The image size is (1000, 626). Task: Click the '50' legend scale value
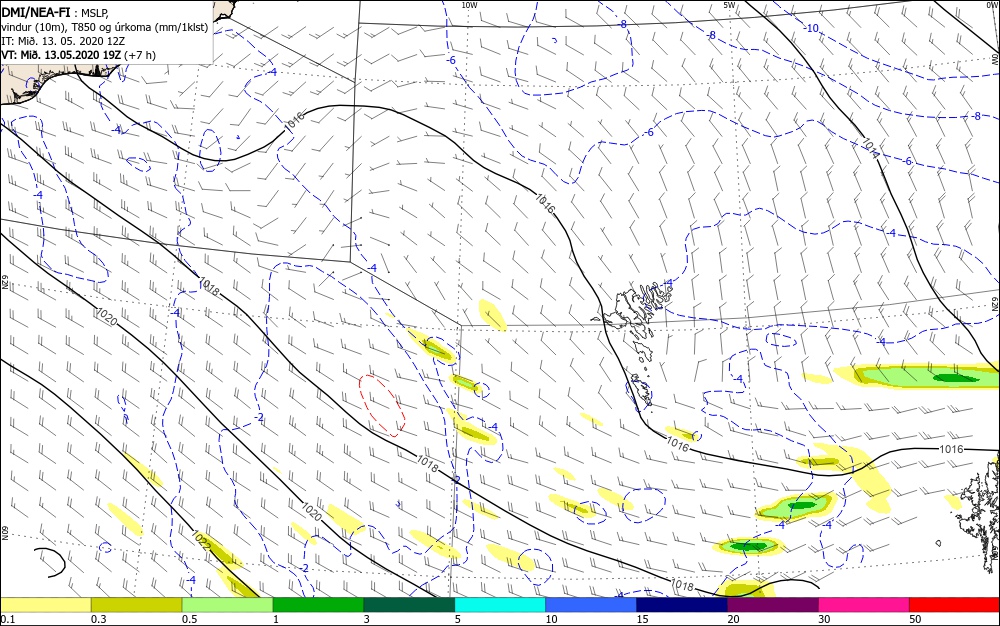pyautogui.click(x=915, y=619)
